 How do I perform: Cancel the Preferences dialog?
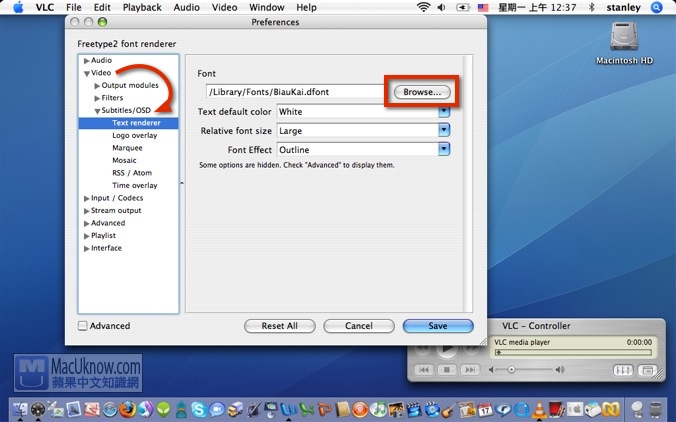pos(359,326)
